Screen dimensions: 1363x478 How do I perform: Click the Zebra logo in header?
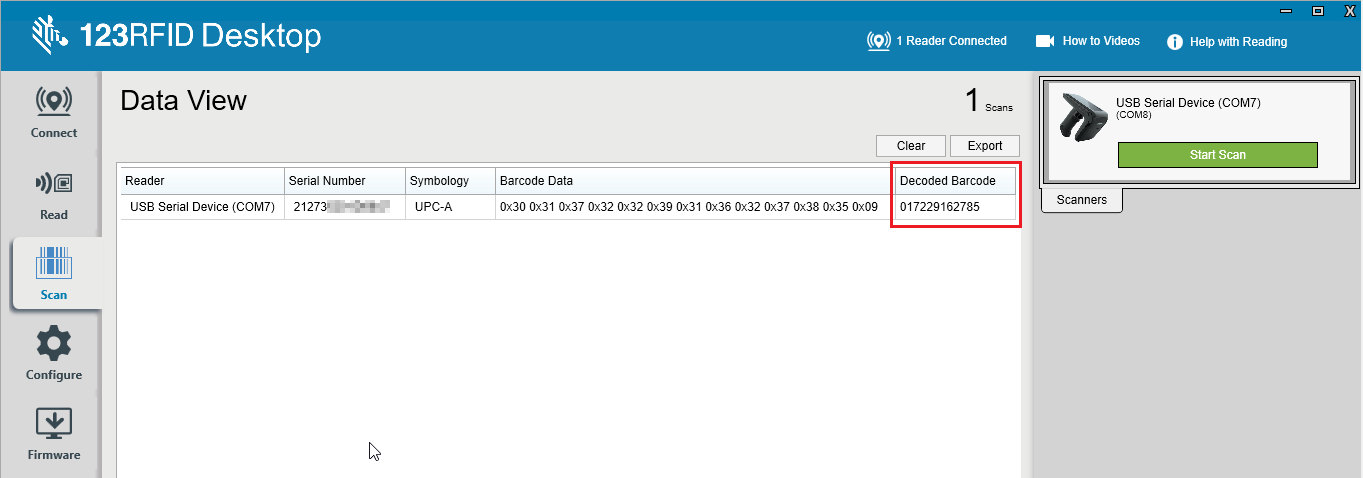[47, 35]
